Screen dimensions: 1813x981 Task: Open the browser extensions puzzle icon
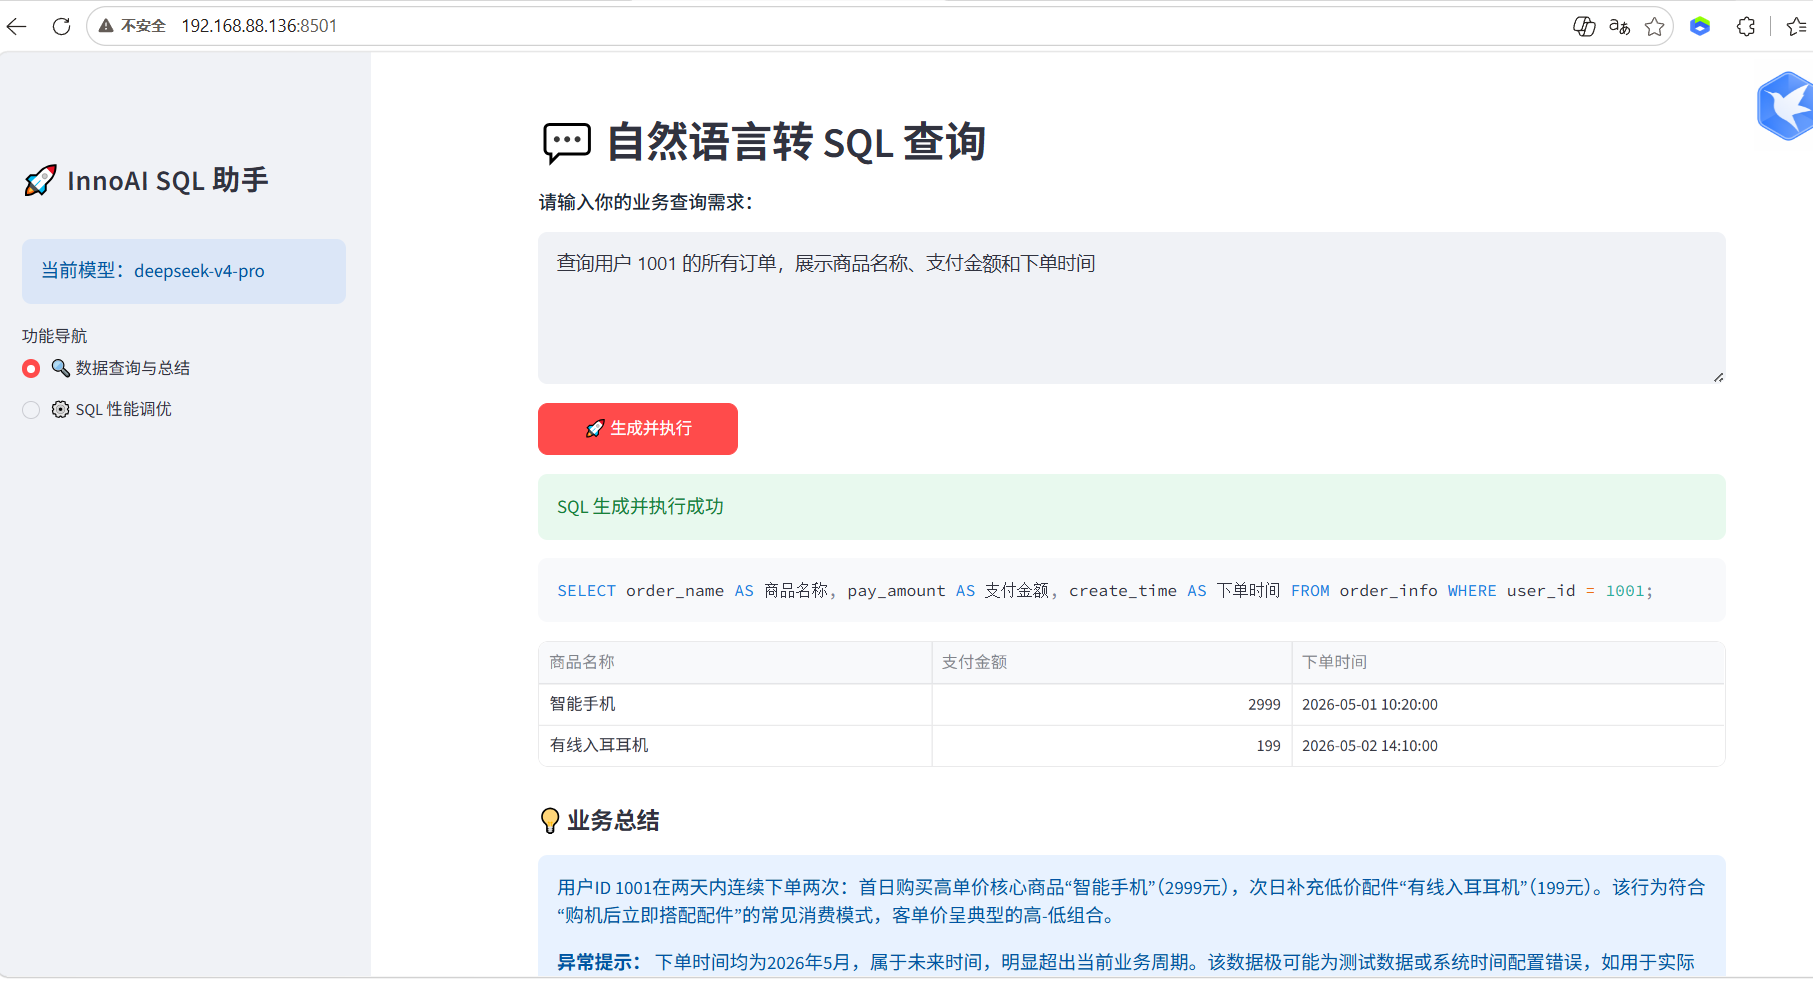(1746, 26)
